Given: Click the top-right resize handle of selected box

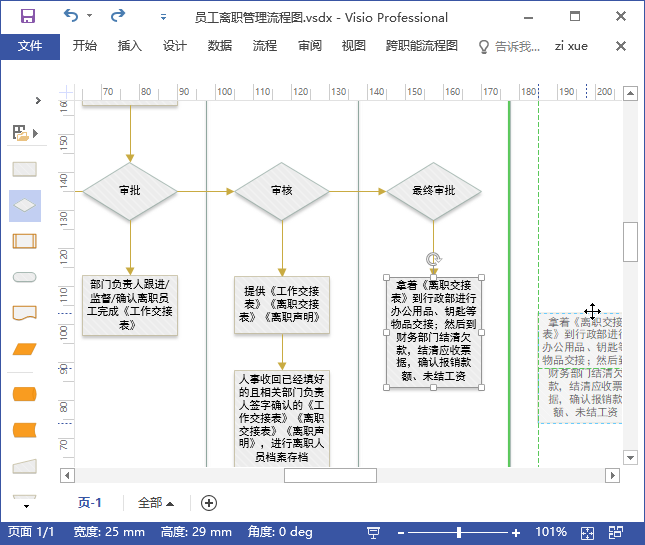Looking at the screenshot, I should 482,278.
